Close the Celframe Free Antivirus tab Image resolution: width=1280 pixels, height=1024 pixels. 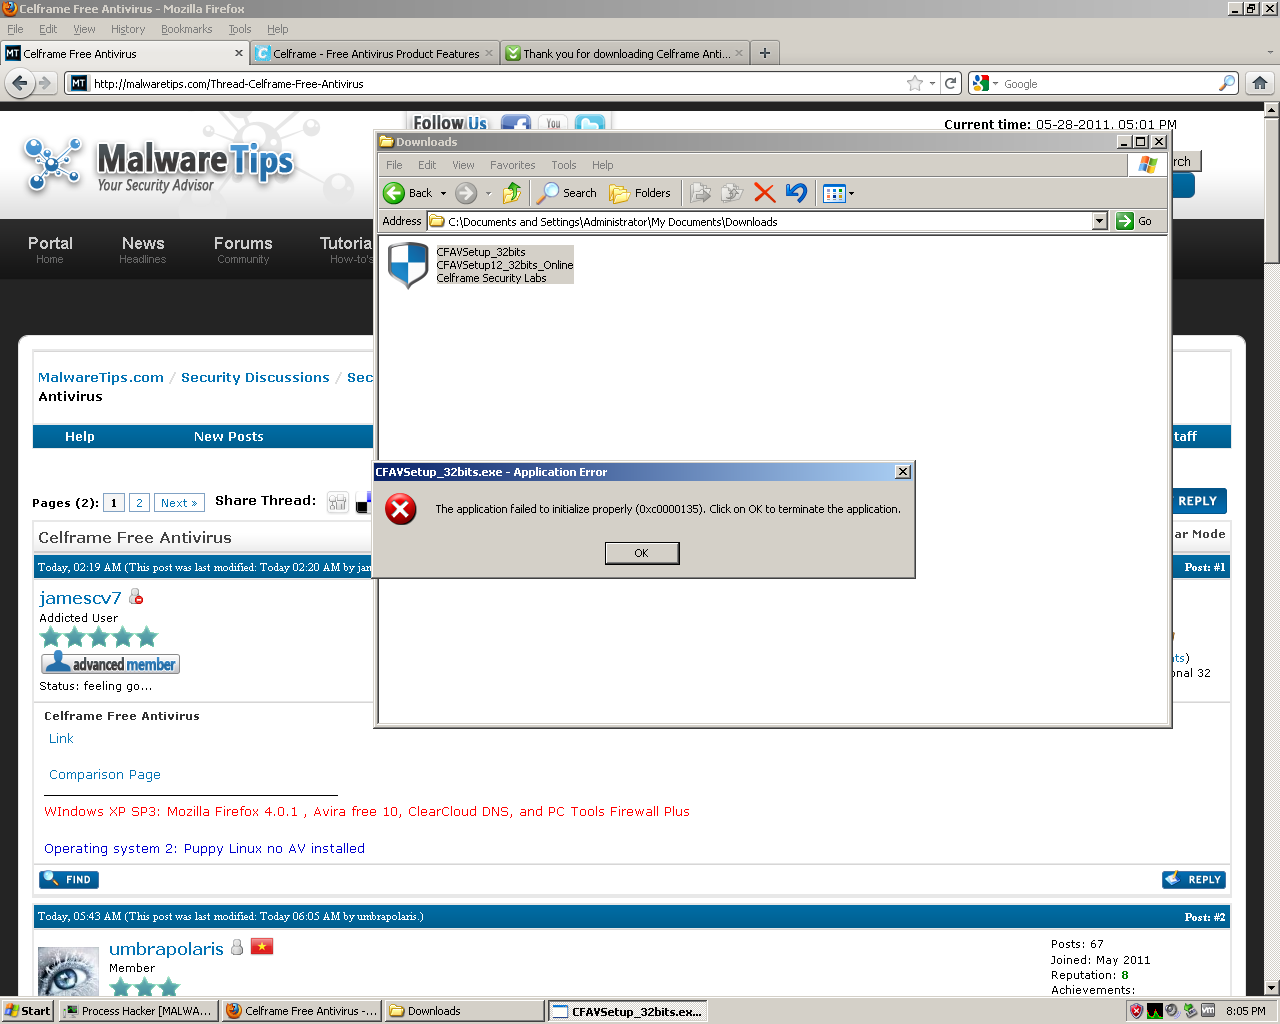coord(239,53)
